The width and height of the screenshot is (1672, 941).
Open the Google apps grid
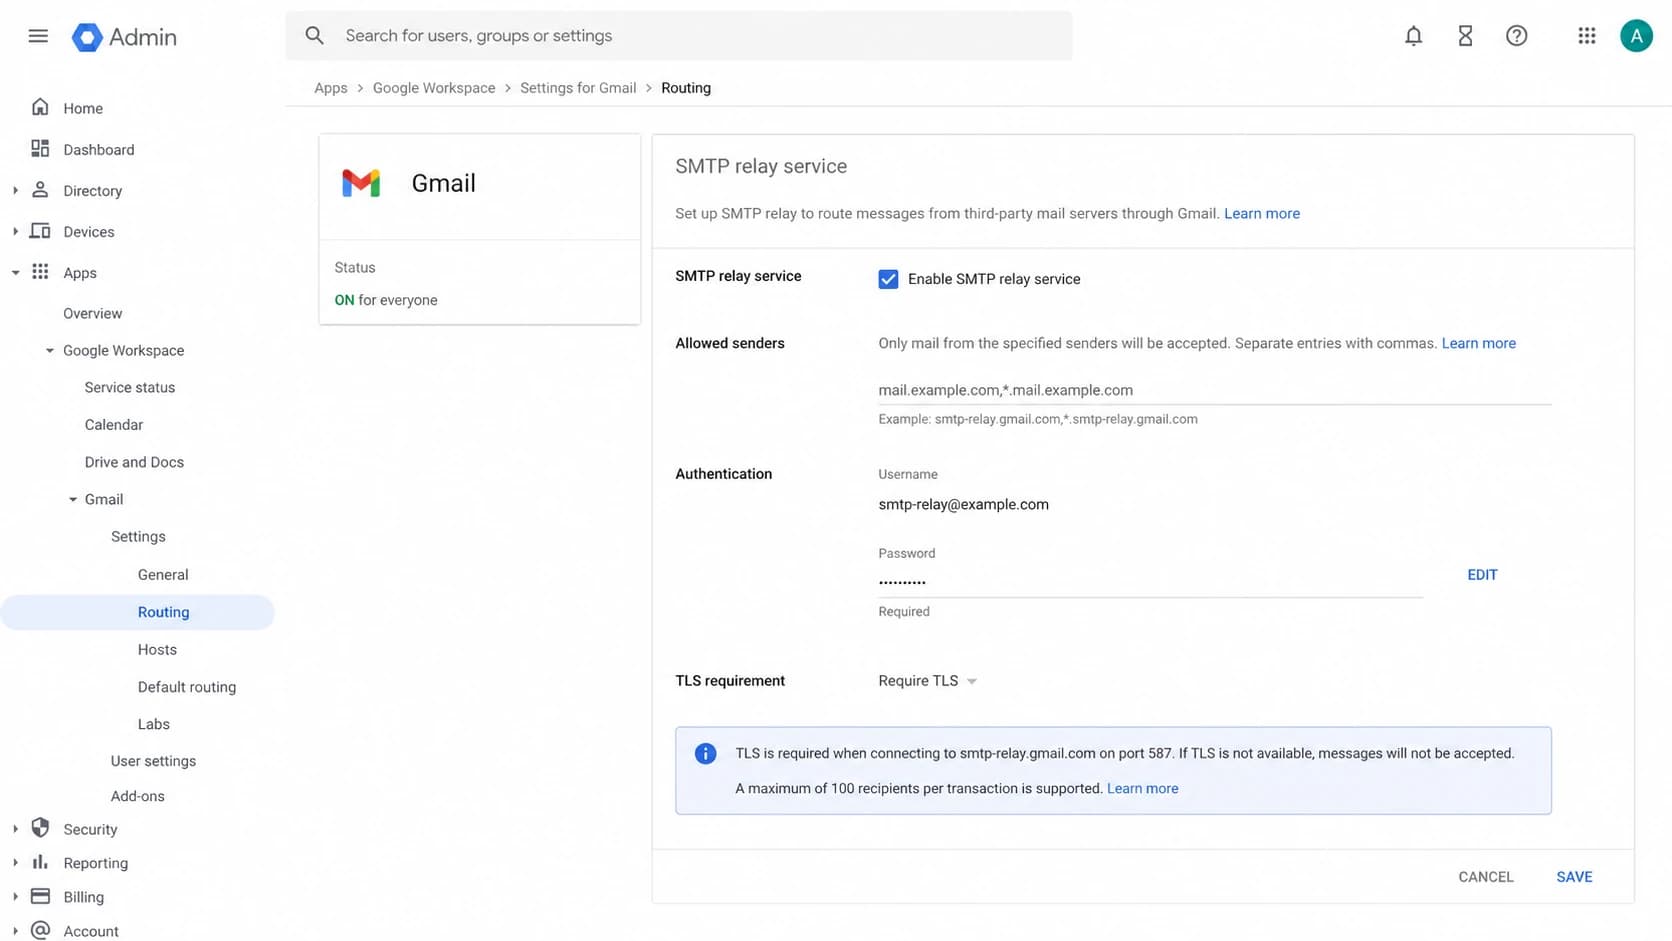tap(1586, 36)
